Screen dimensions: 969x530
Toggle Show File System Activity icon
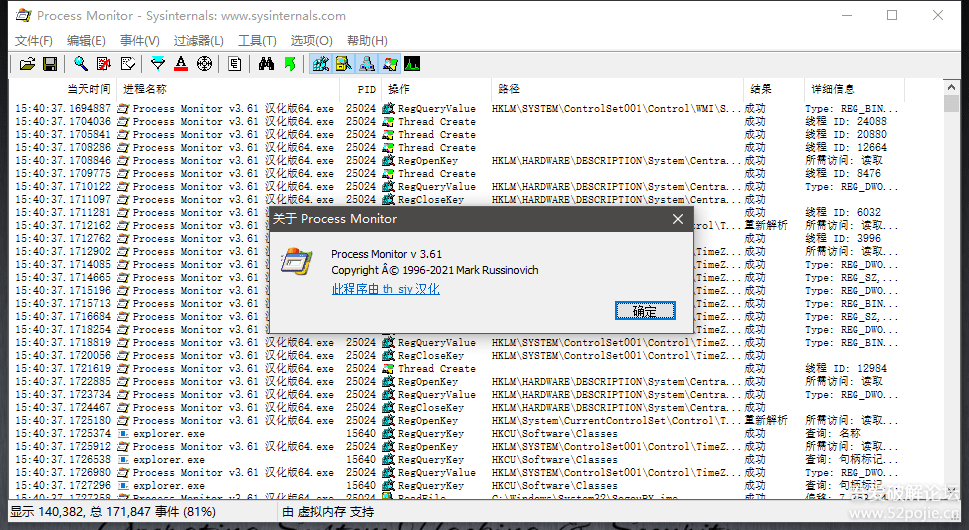[x=344, y=64]
